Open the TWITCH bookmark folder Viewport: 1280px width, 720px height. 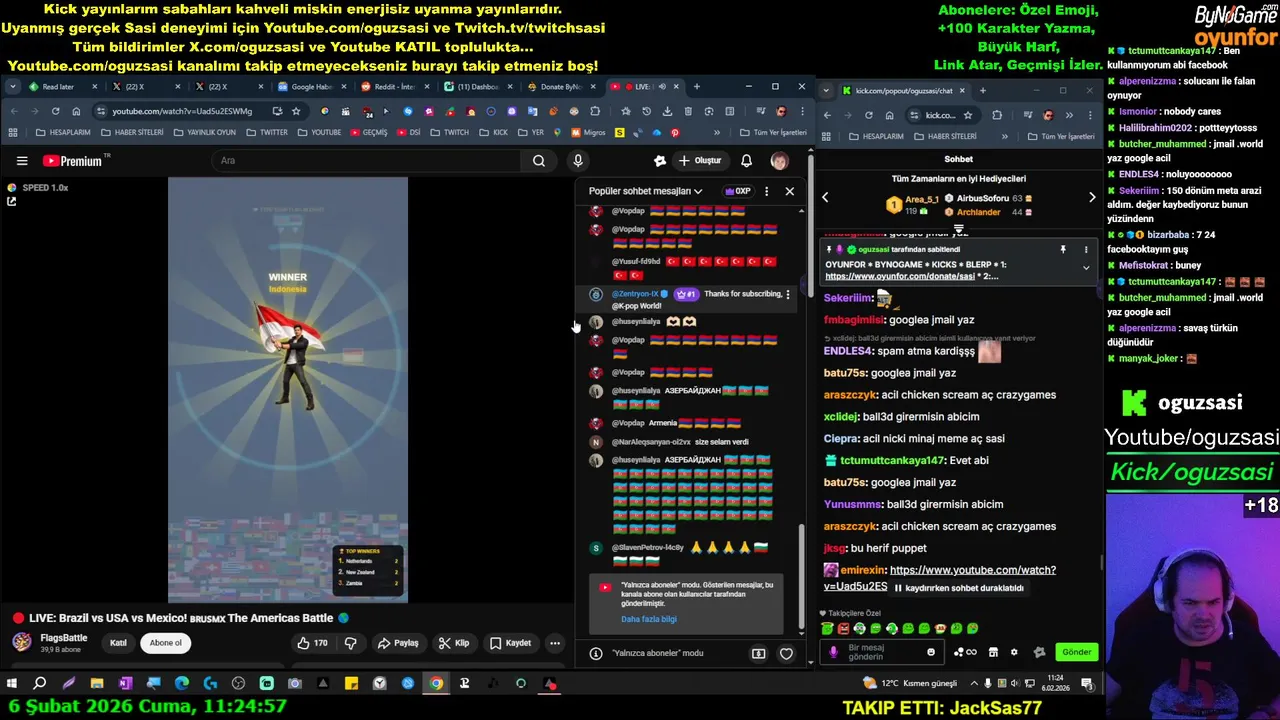tap(449, 133)
